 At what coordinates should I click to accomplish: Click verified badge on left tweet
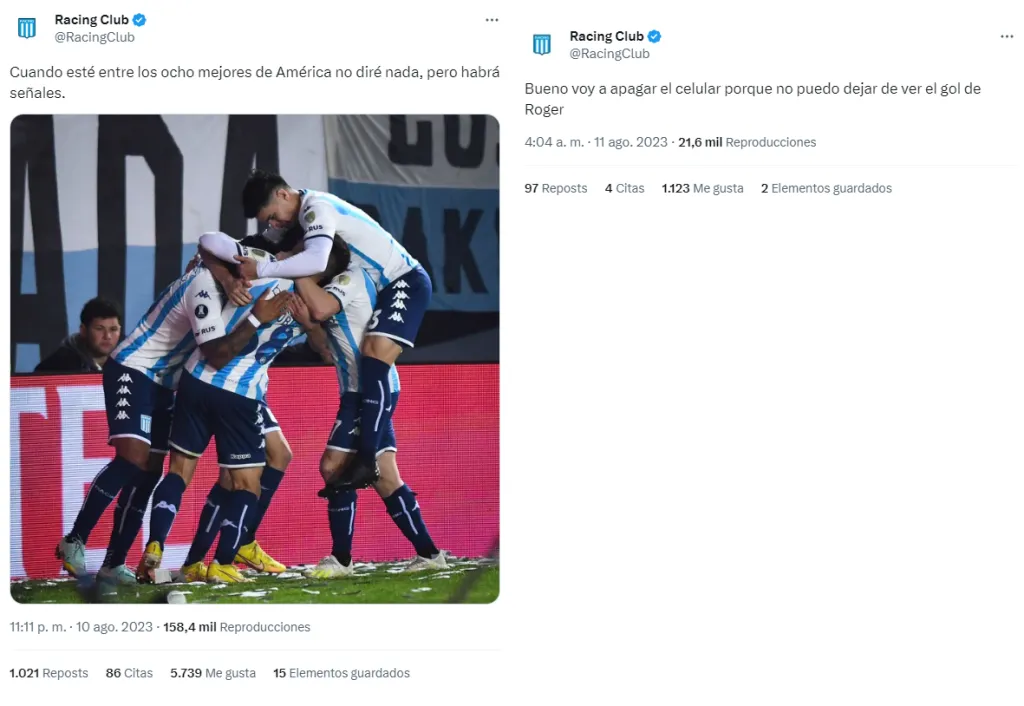(x=139, y=20)
